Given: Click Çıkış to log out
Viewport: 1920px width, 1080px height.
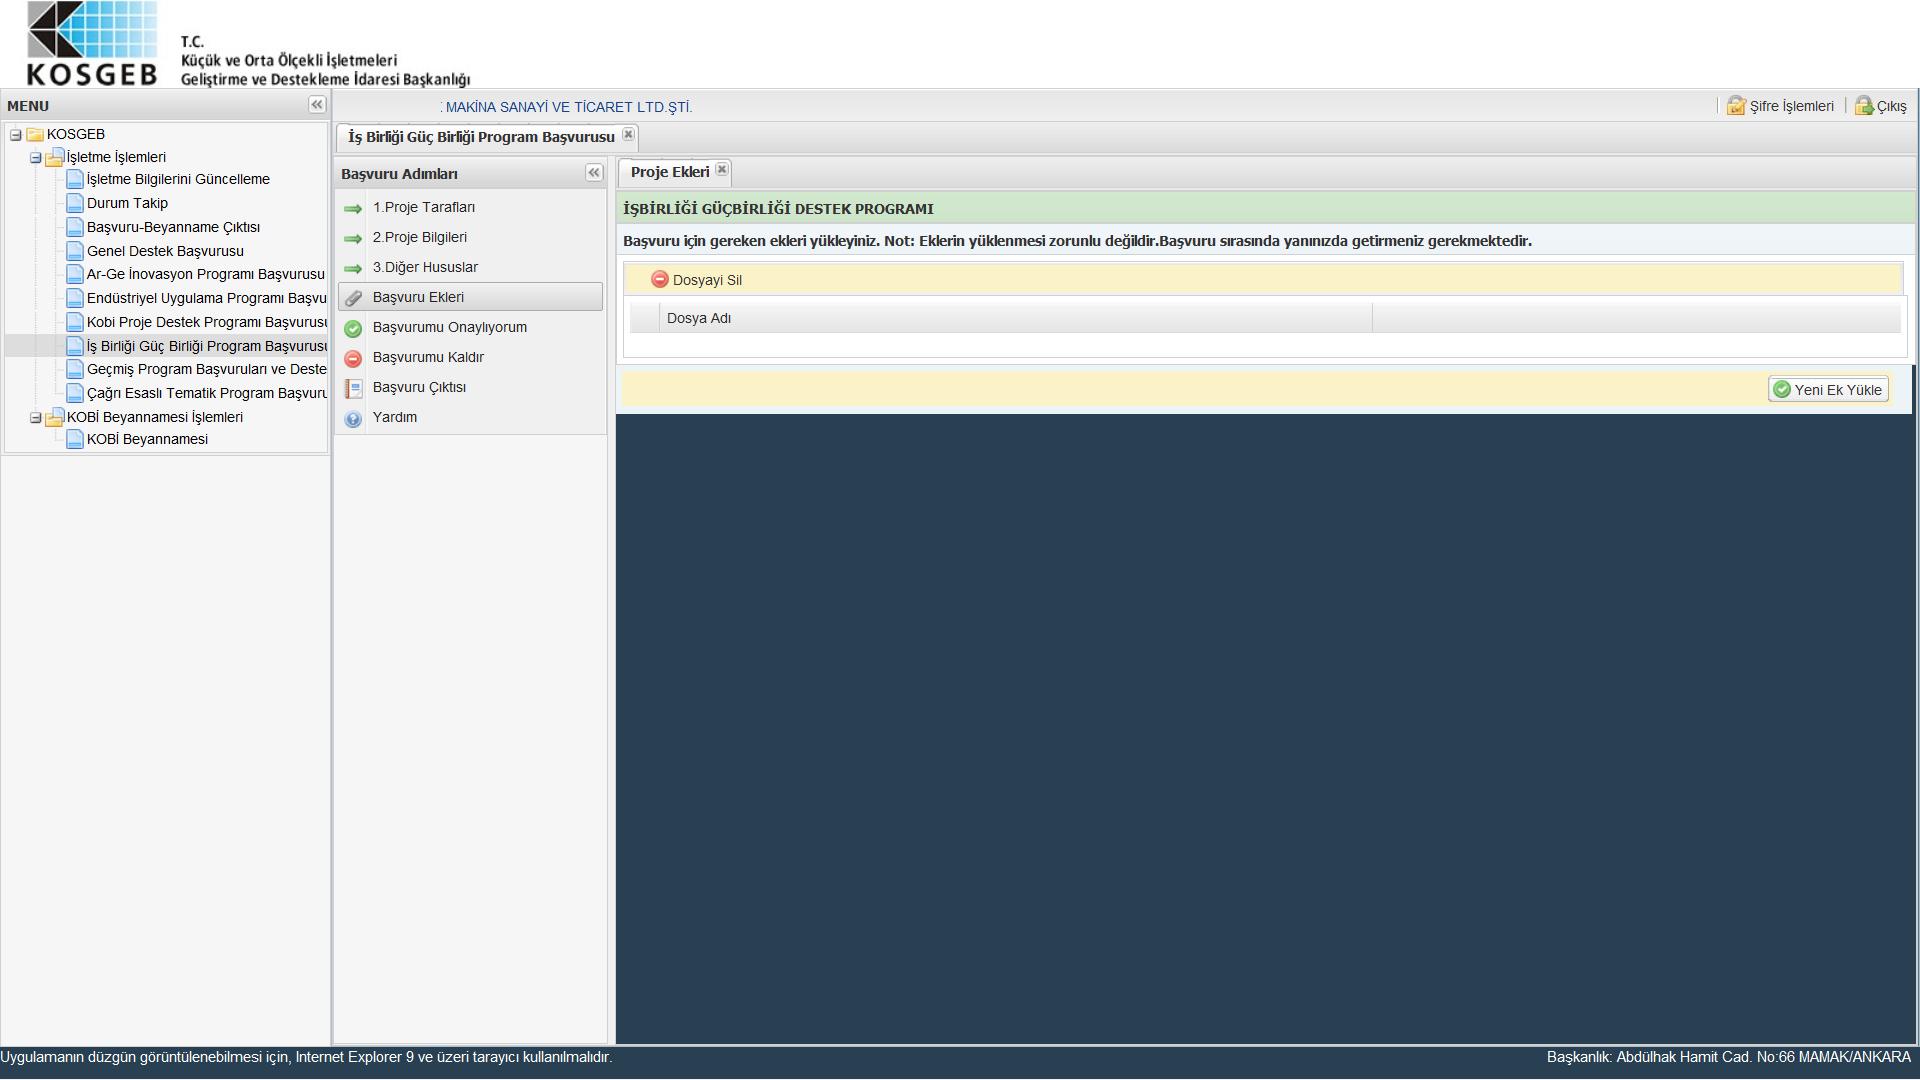Looking at the screenshot, I should [x=1881, y=106].
